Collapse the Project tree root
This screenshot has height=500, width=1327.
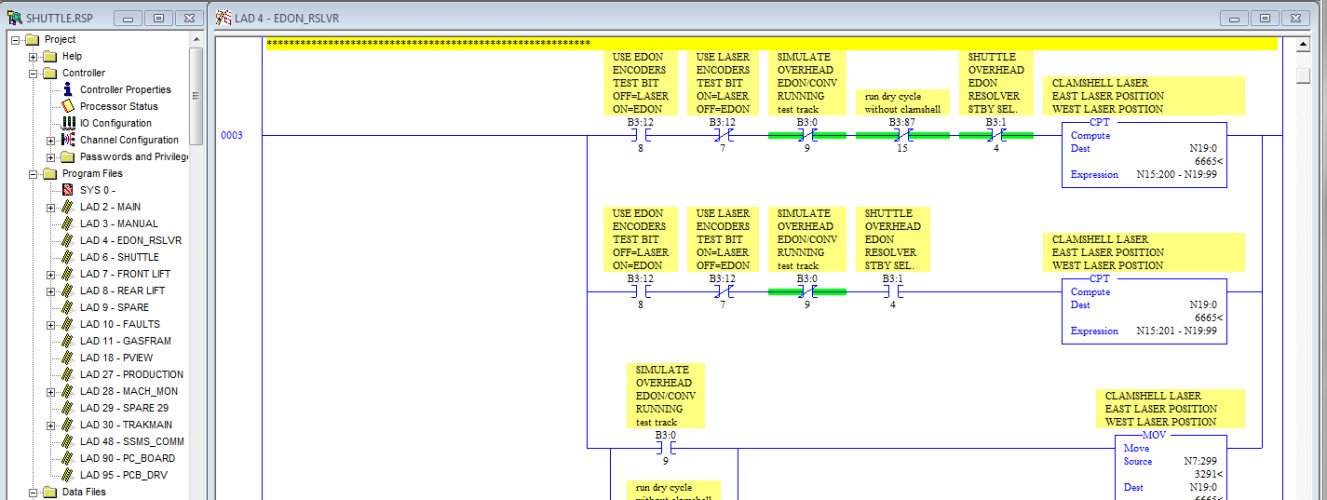tap(16, 40)
